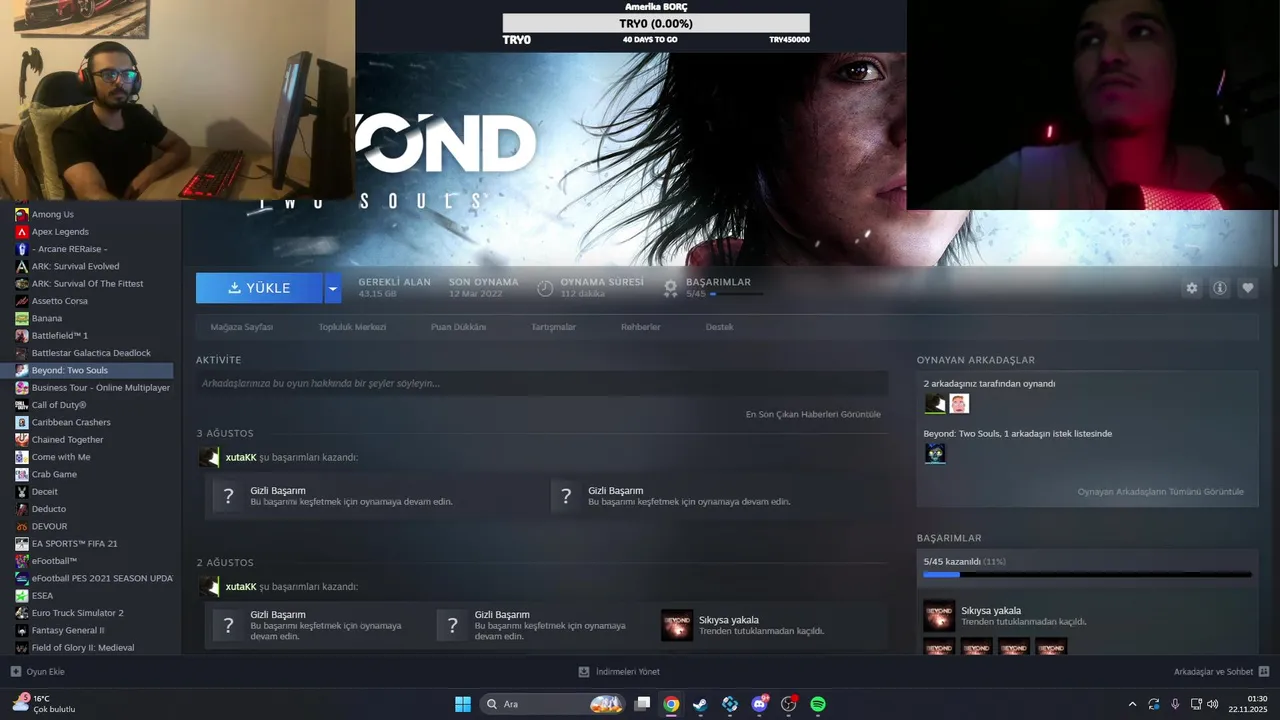Screen dimensions: 1280x720
Task: Click Business Tour game icon
Action: [22, 388]
